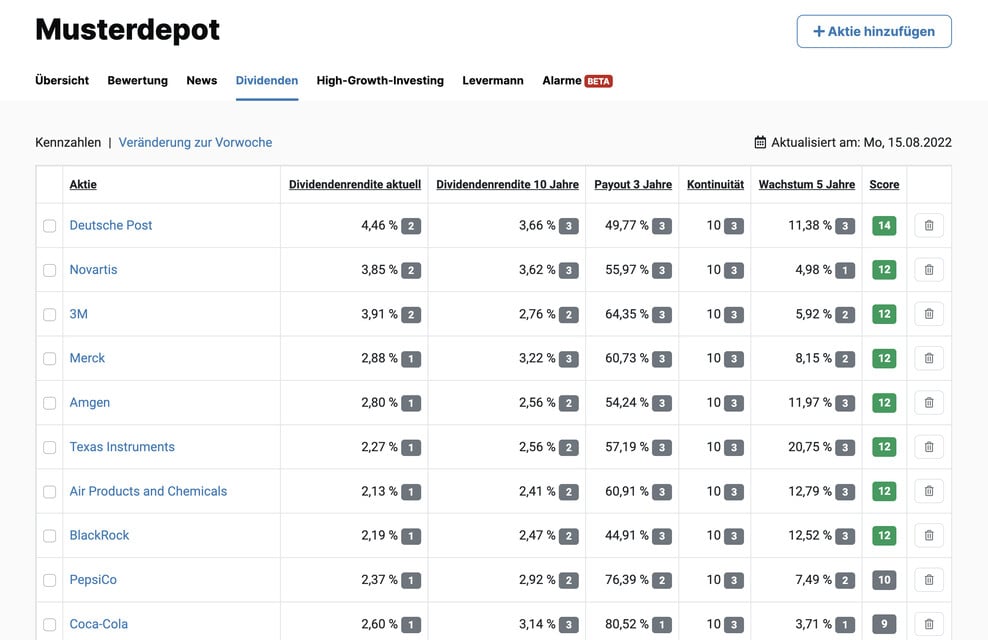Check the Air Products and Chemicals checkbox
This screenshot has height=640, width=988.
(x=49, y=491)
